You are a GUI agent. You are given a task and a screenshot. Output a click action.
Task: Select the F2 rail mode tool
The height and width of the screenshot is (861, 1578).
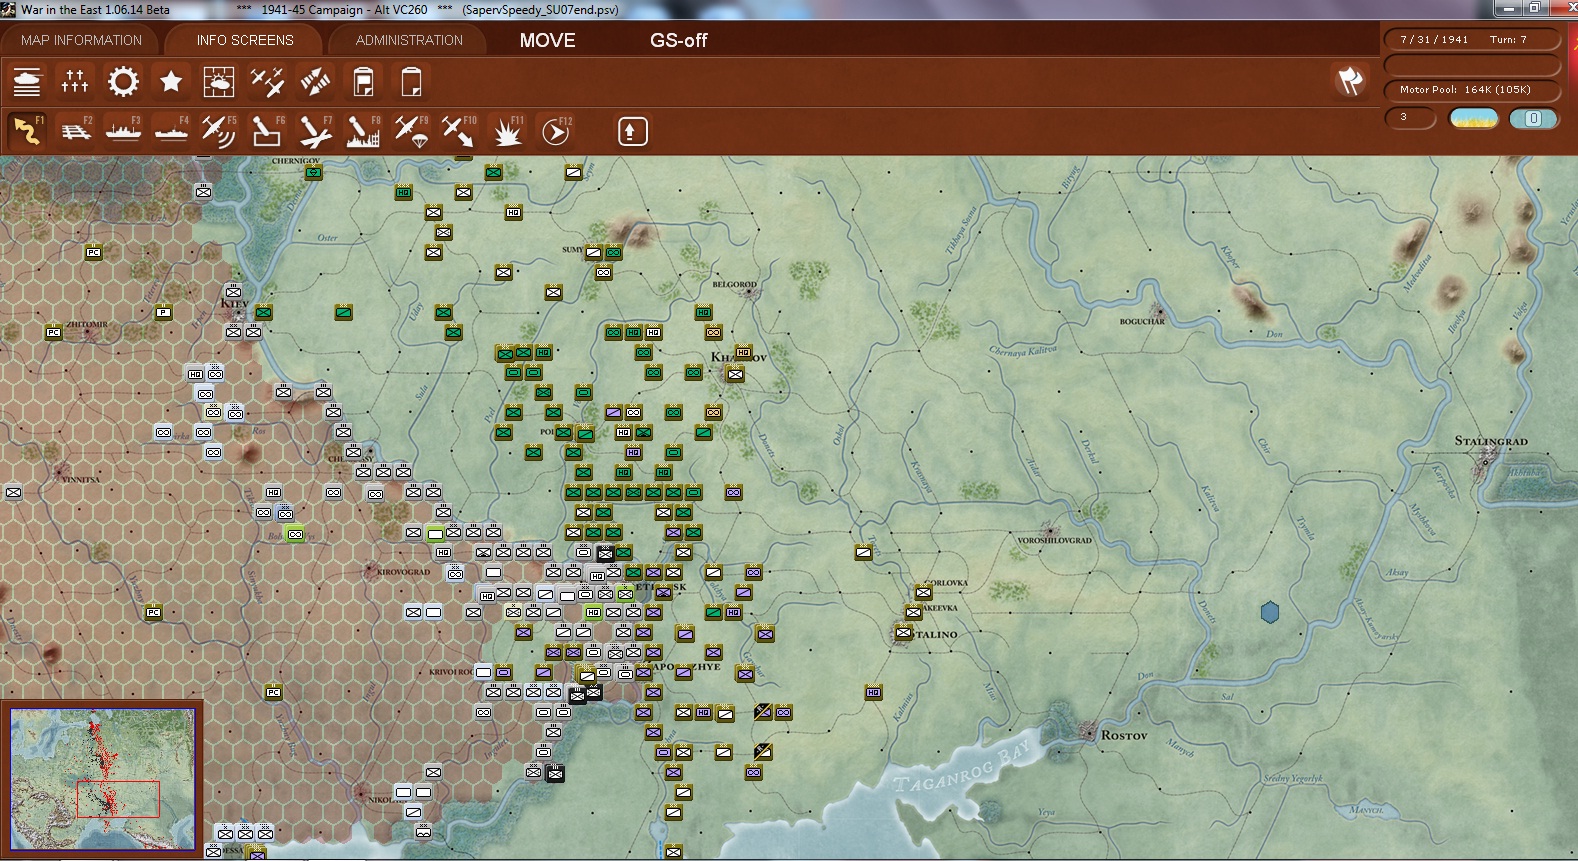[75, 131]
